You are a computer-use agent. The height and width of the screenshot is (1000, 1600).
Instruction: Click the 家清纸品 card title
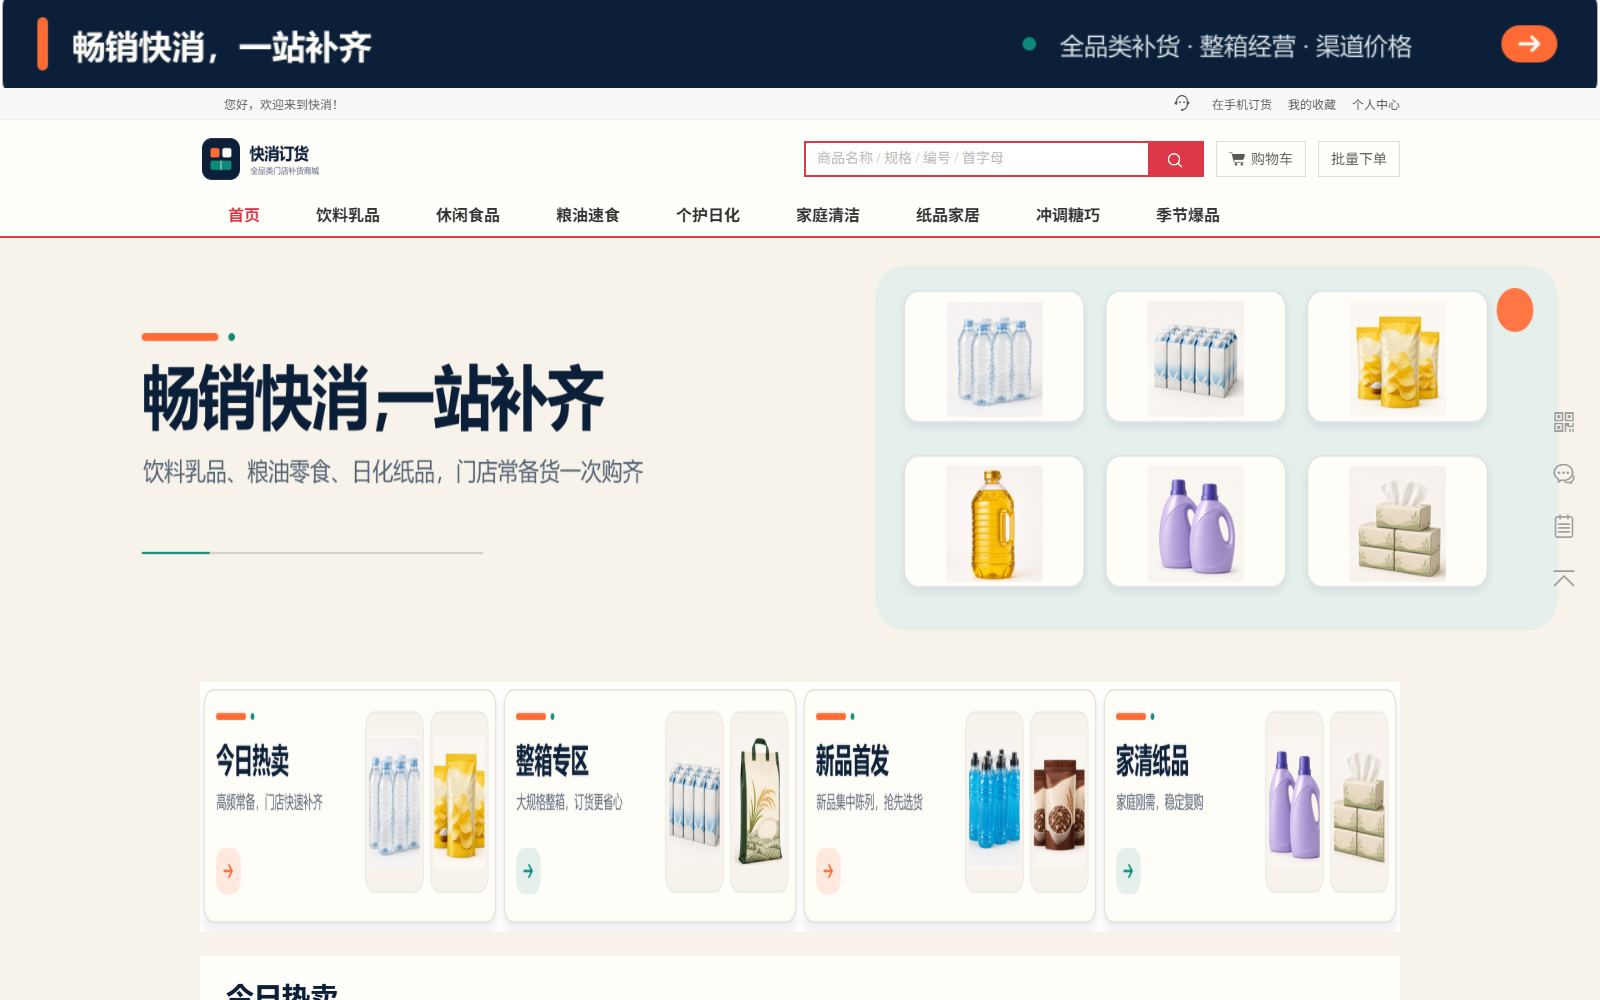tap(1153, 761)
